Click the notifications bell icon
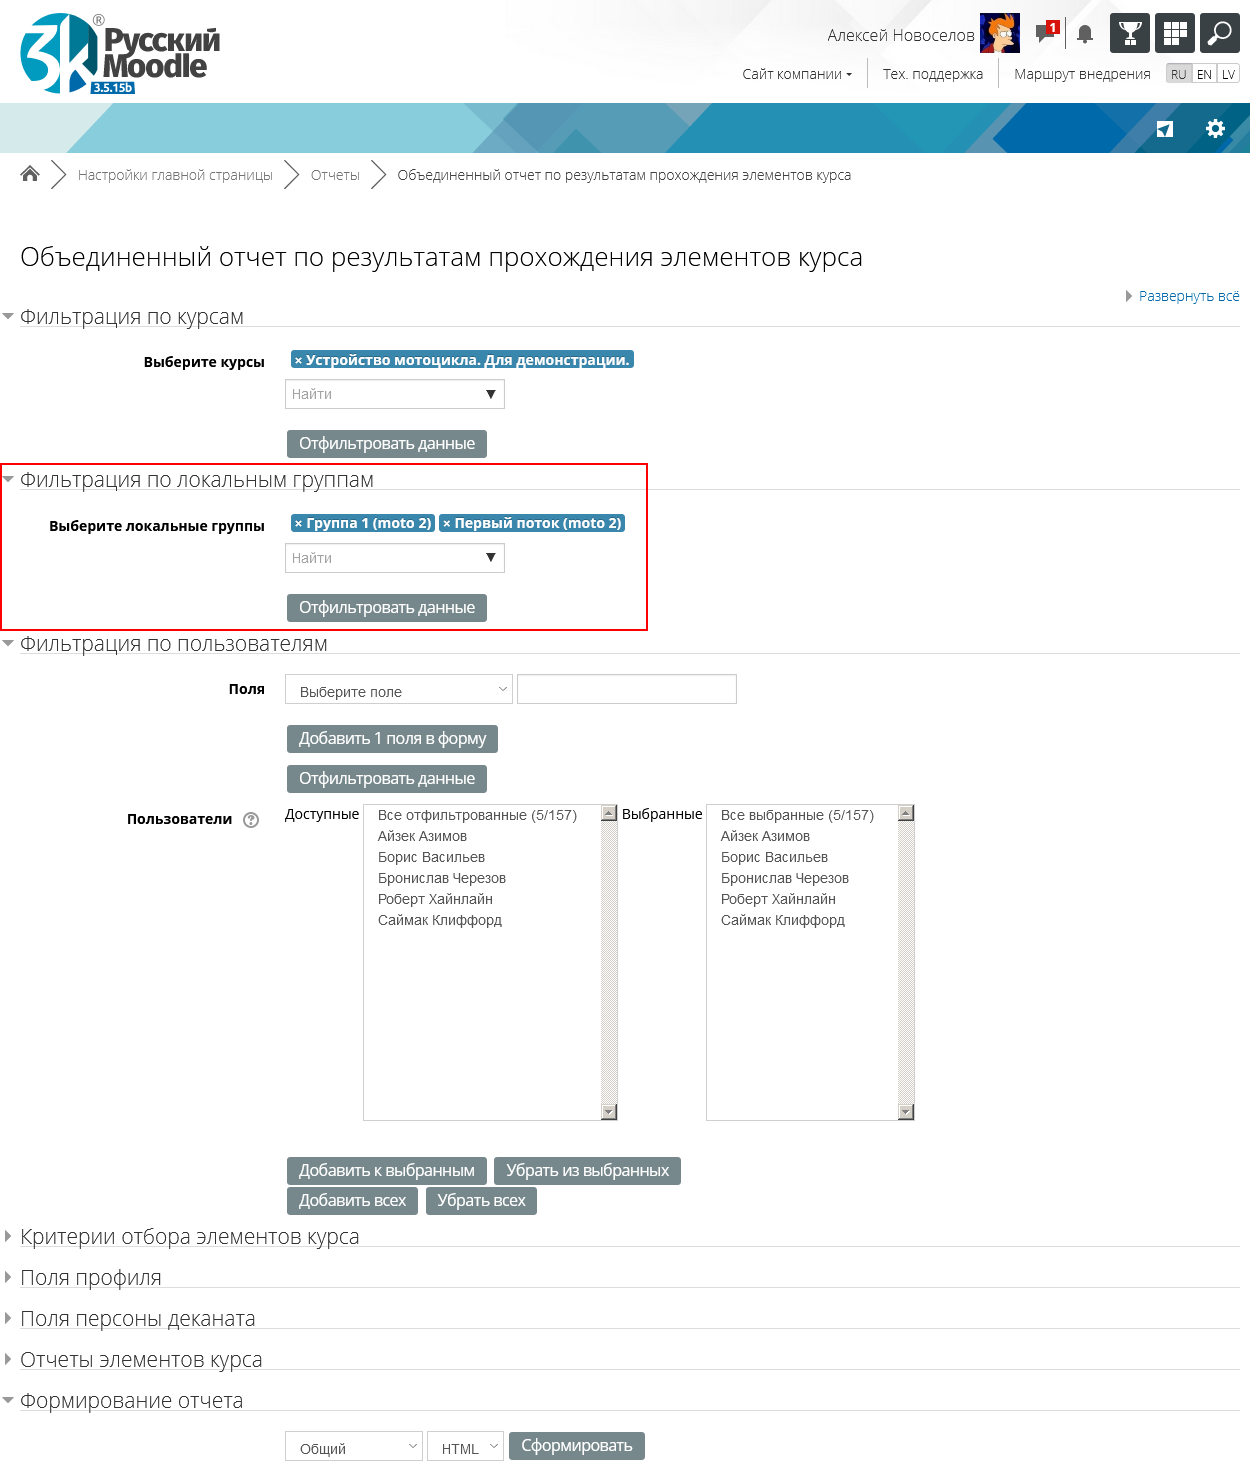Image resolution: width=1250 pixels, height=1471 pixels. click(1085, 35)
